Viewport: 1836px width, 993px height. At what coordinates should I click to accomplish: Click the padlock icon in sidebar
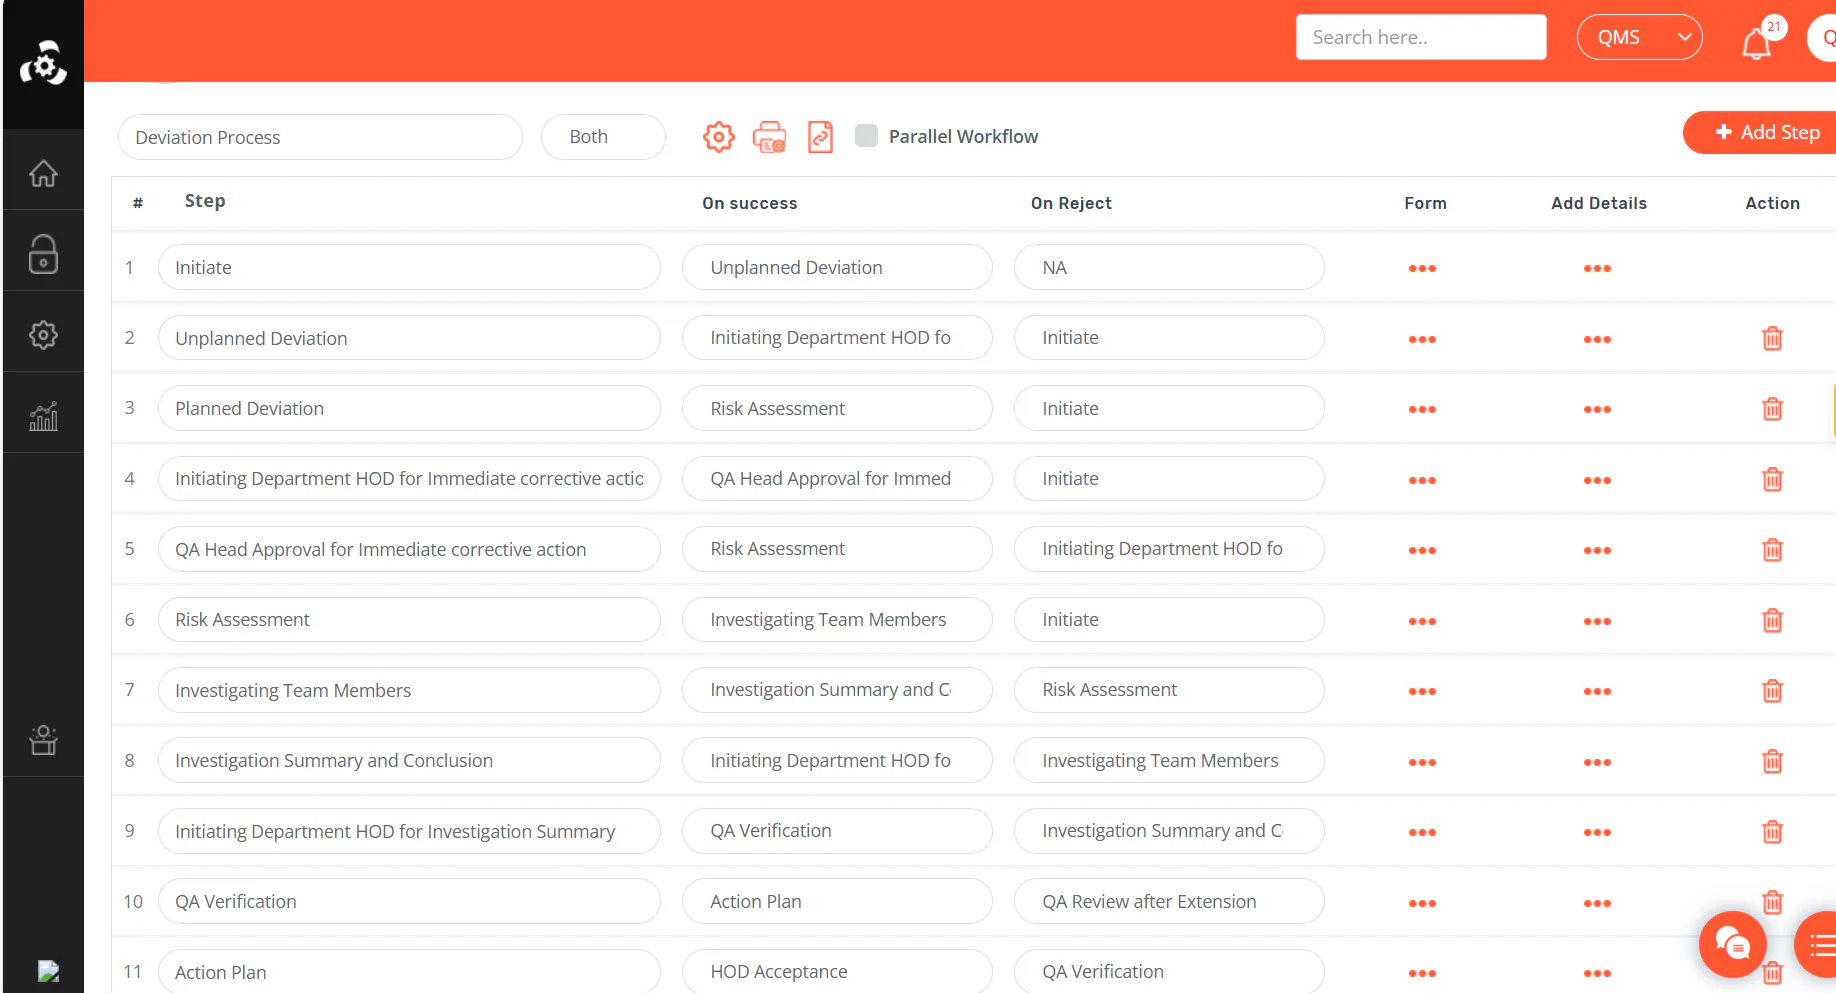click(43, 254)
